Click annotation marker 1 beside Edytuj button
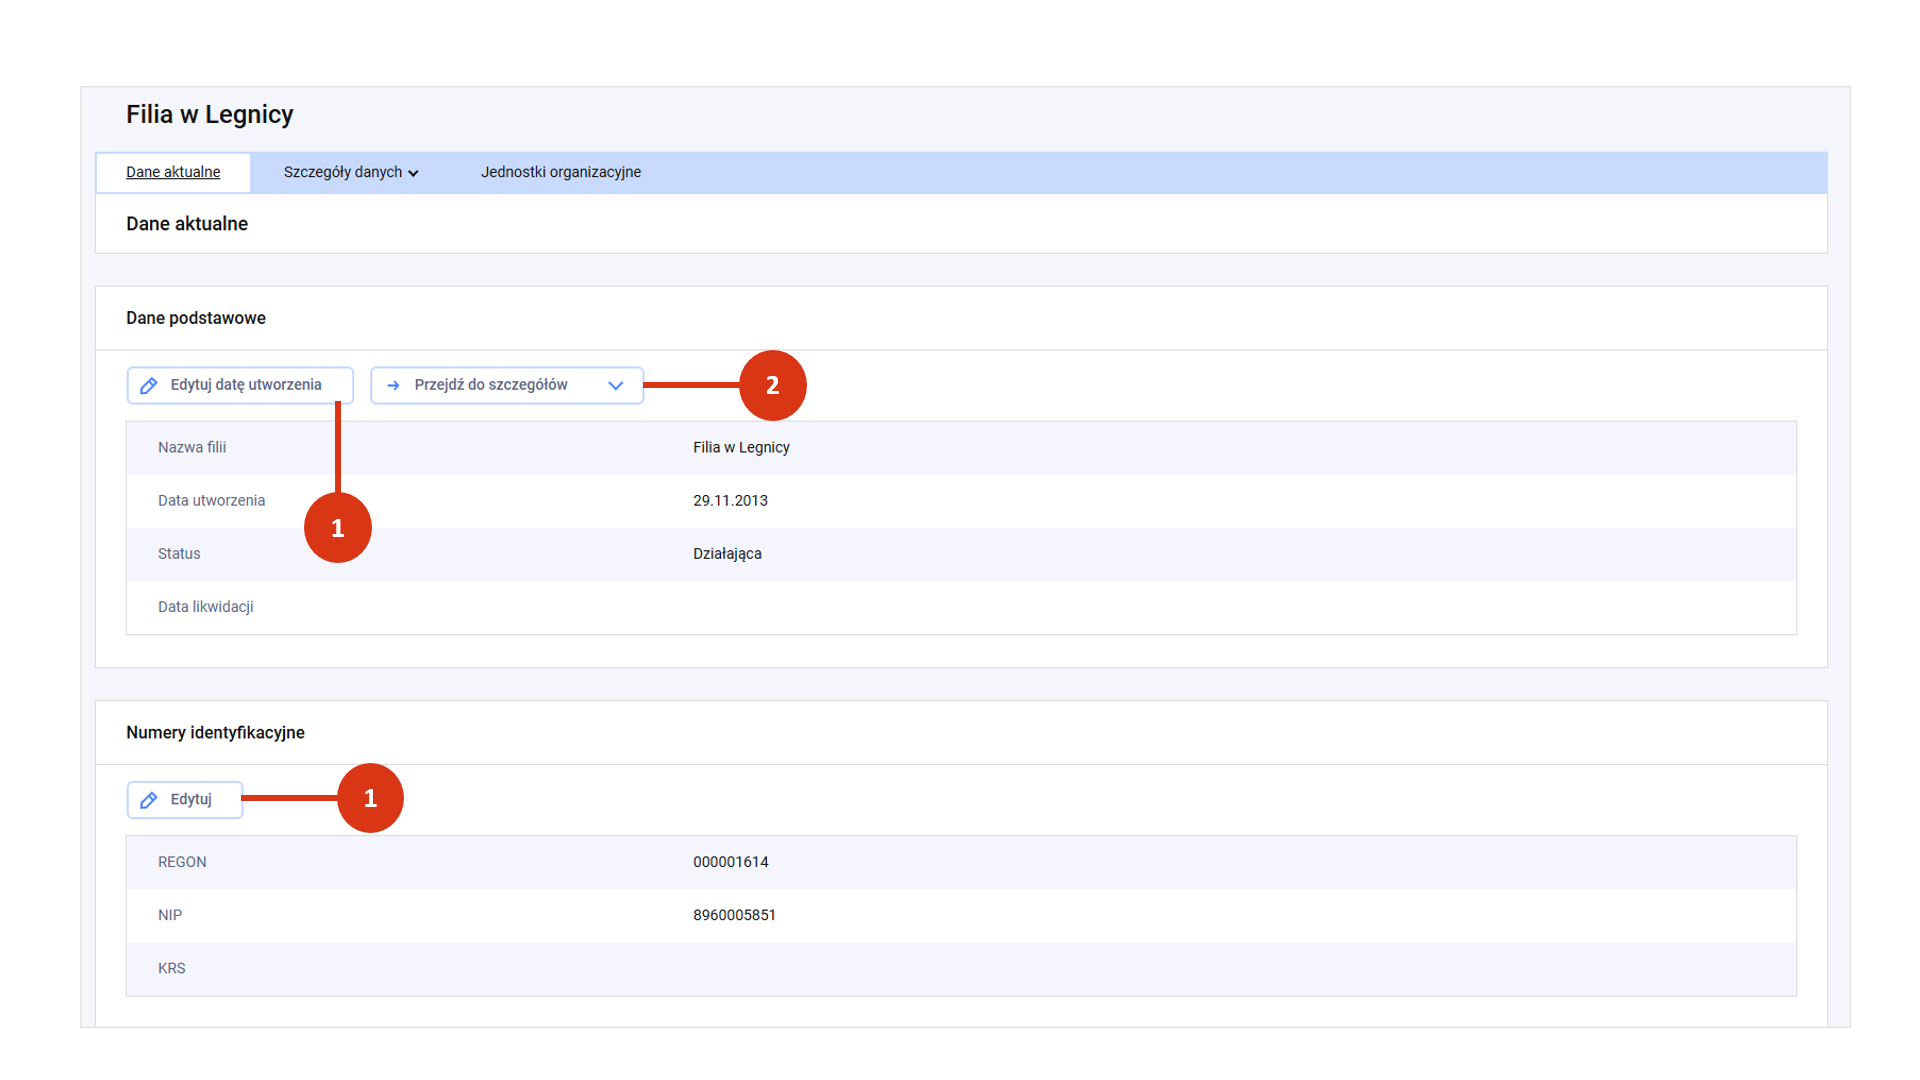Image resolution: width=1920 pixels, height=1080 pixels. 370,798
